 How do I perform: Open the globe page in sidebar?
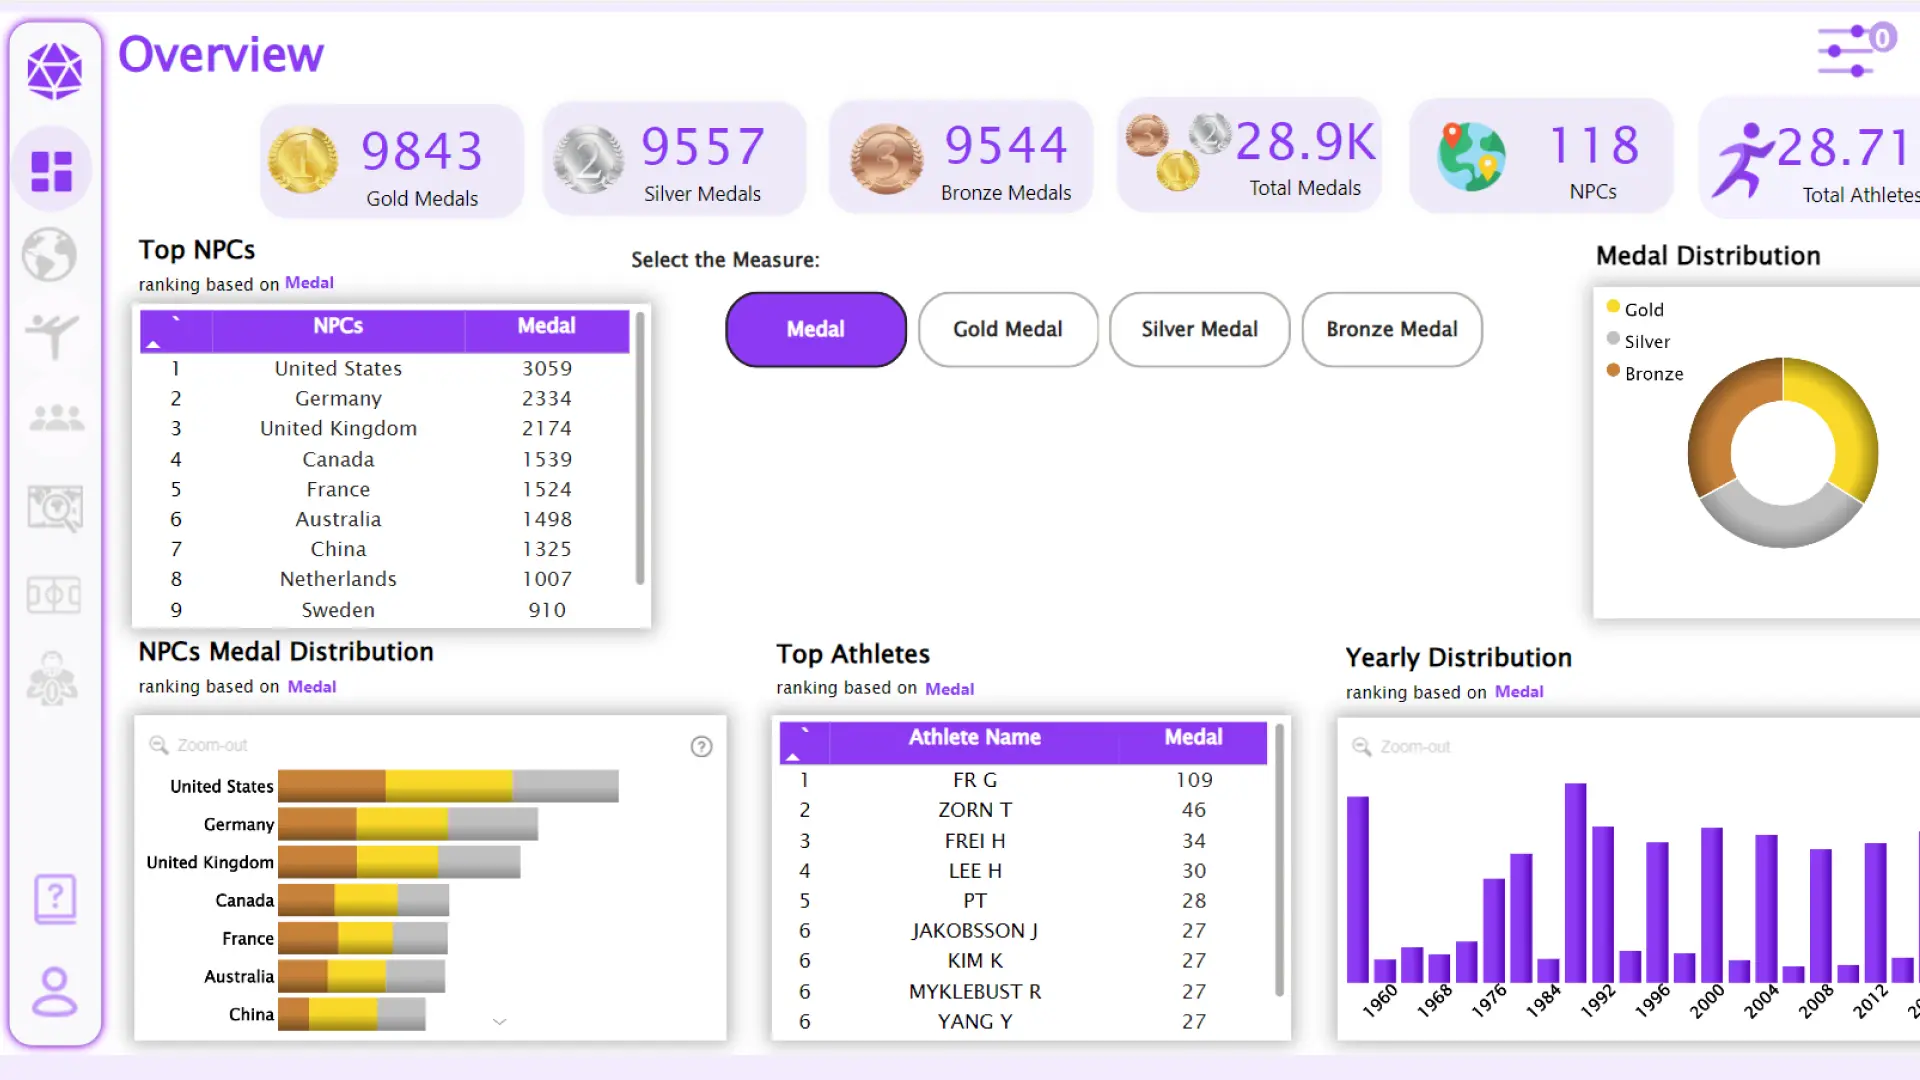click(50, 254)
